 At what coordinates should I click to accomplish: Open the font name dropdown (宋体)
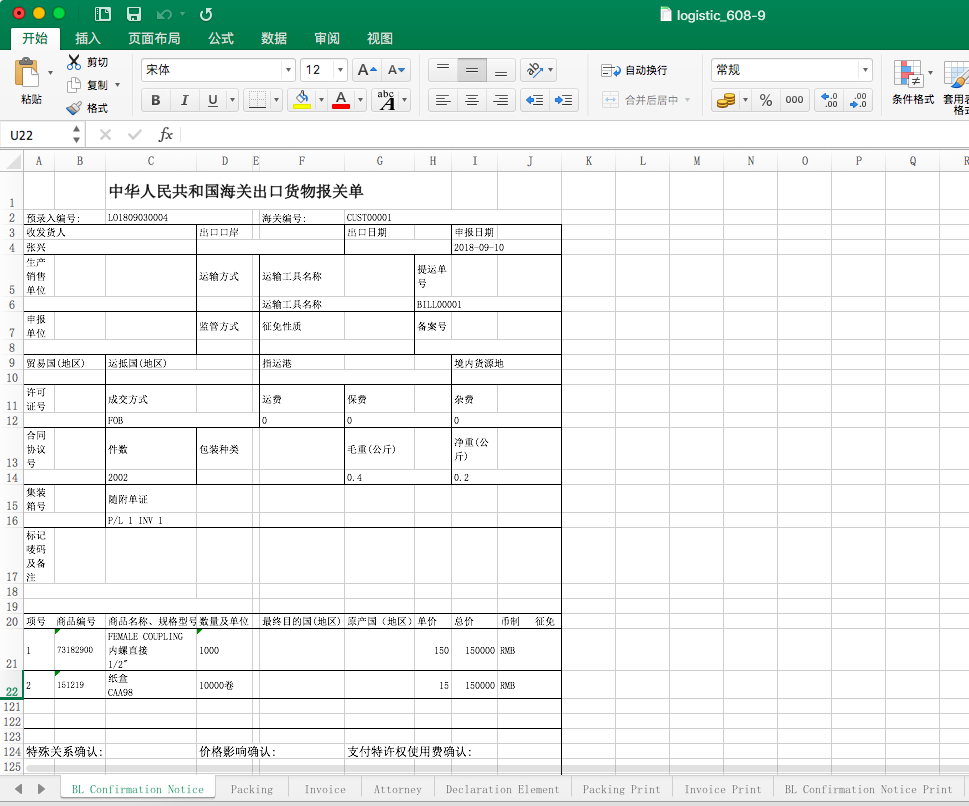coord(288,70)
